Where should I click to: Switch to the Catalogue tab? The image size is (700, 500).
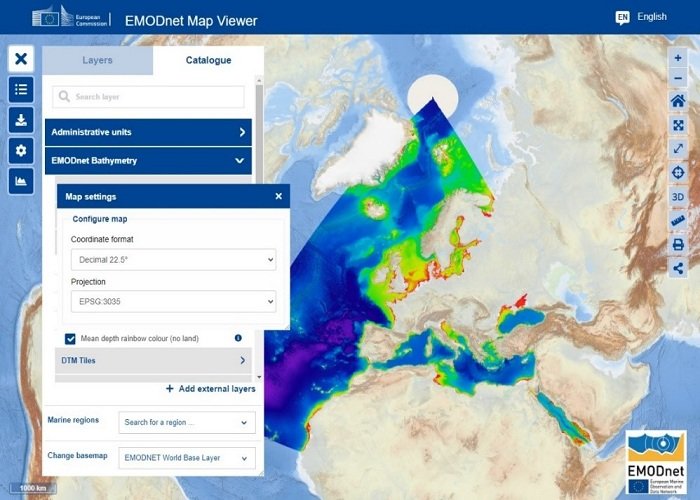coord(208,60)
